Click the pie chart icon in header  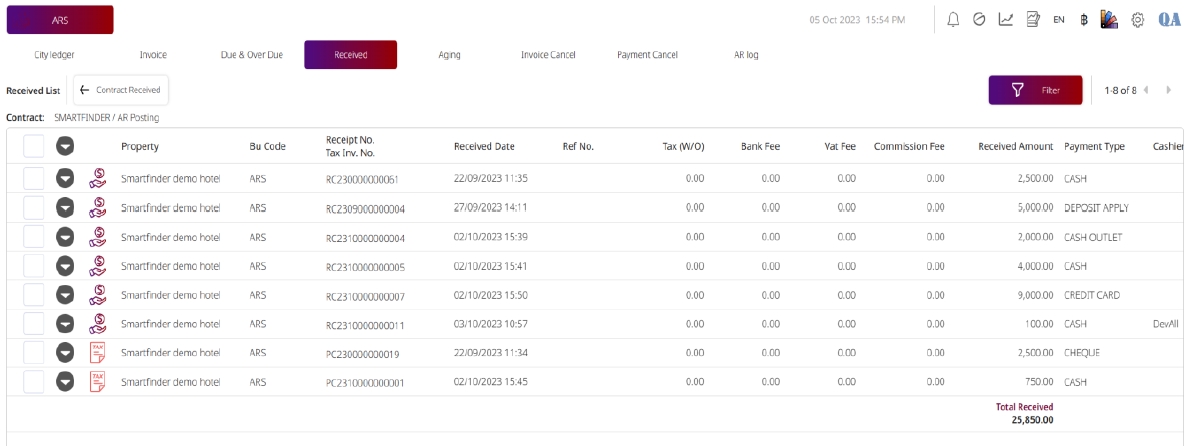(979, 20)
